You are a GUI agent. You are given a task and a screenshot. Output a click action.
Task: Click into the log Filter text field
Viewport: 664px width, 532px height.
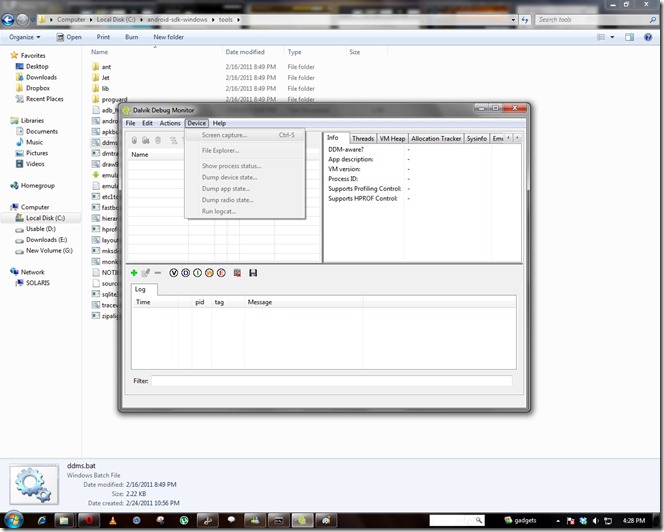(332, 381)
